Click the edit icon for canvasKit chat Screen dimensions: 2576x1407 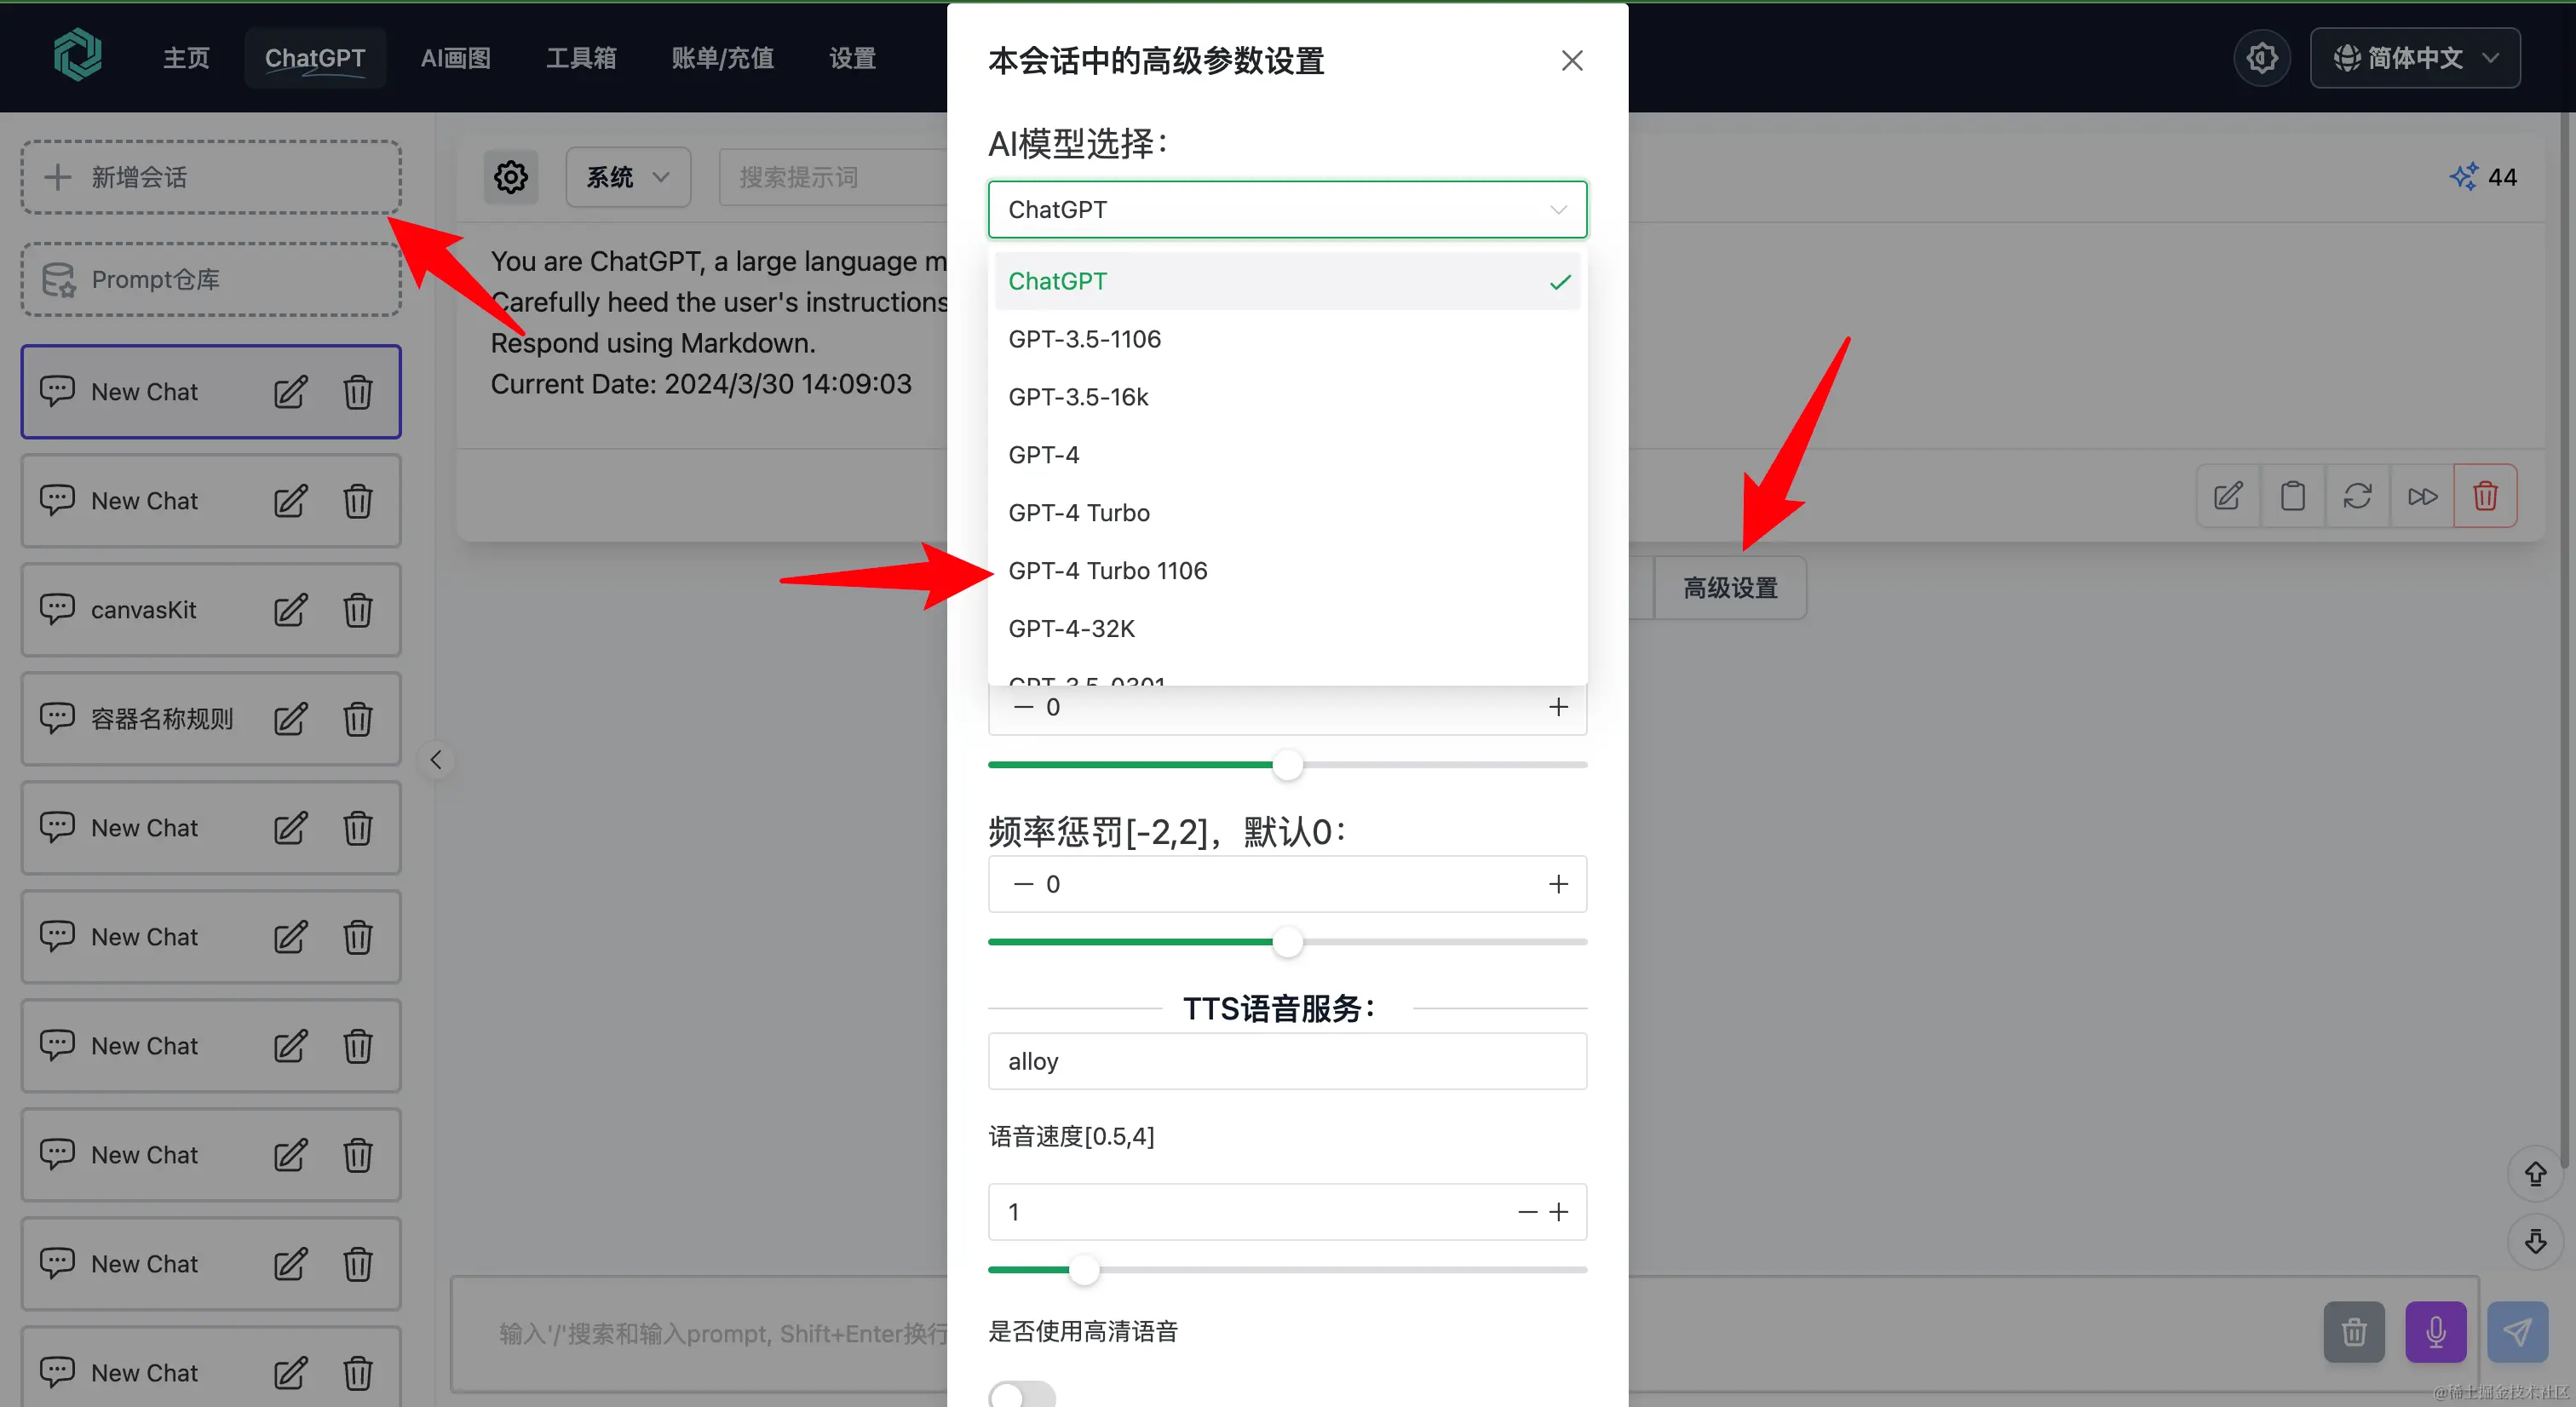click(x=290, y=610)
